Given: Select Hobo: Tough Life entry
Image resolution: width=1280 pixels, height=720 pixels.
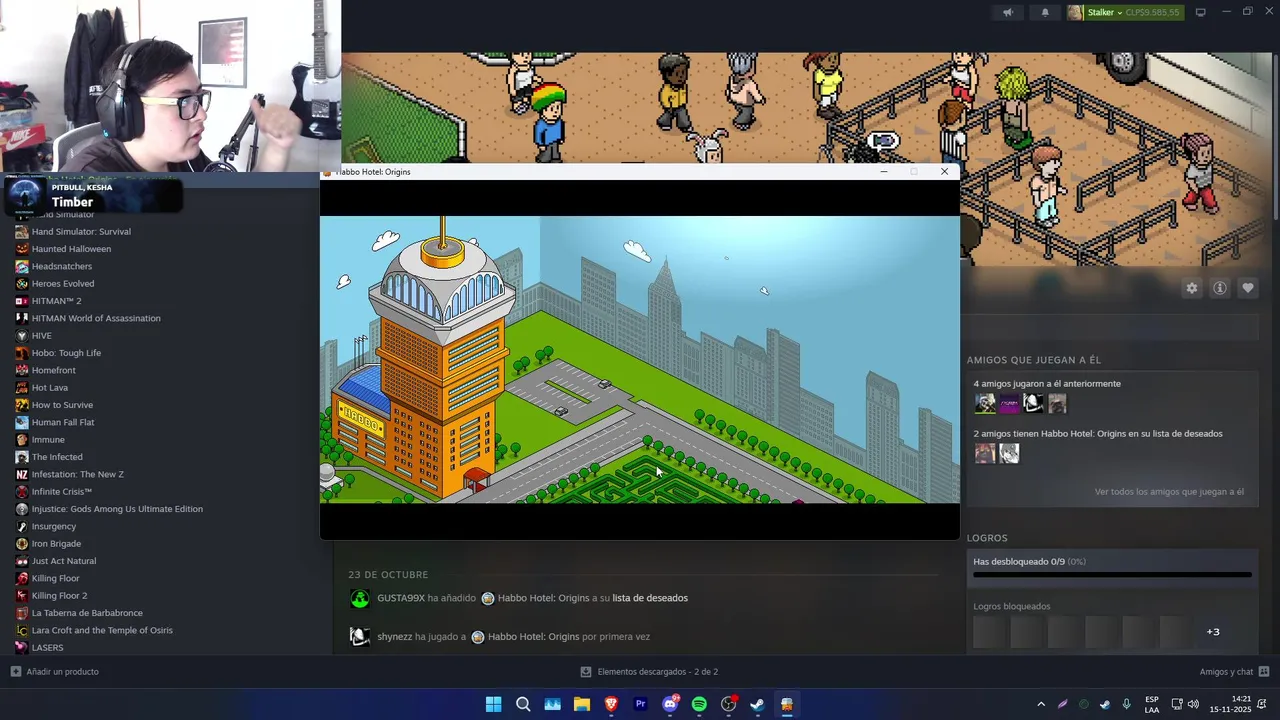Looking at the screenshot, I should pyautogui.click(x=66, y=353).
